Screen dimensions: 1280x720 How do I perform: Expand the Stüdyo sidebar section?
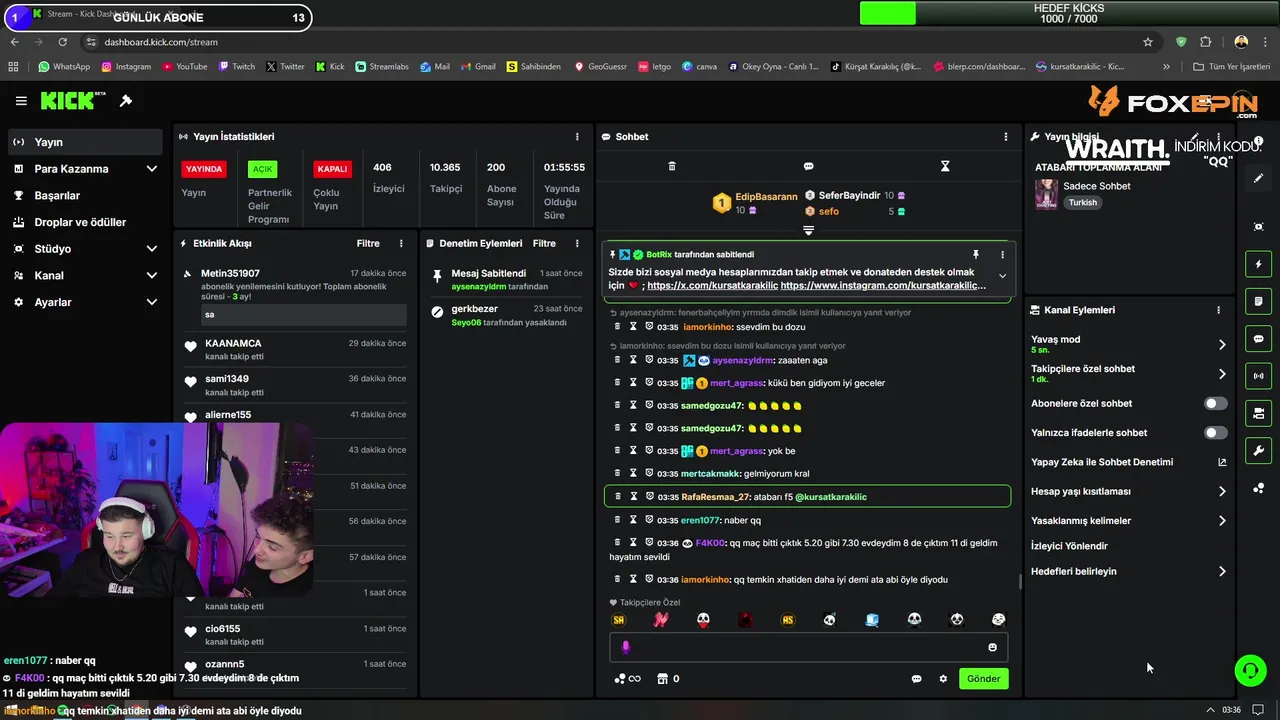coord(152,249)
